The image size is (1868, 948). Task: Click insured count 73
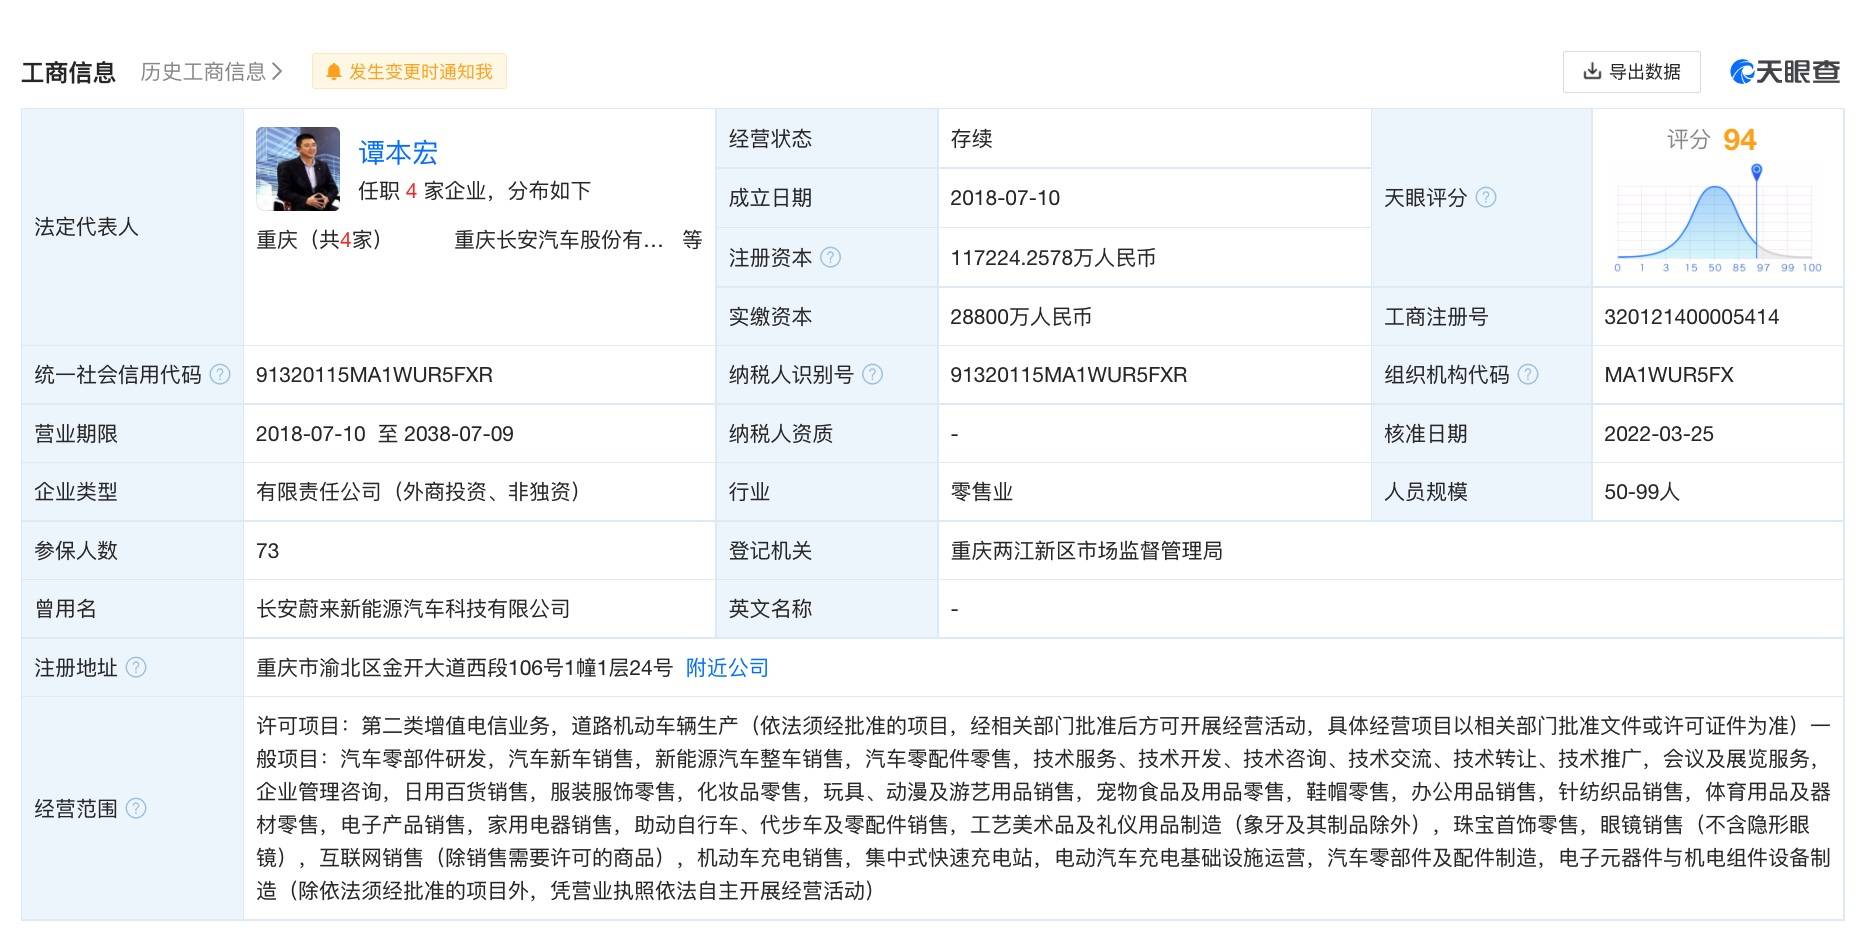(x=267, y=551)
